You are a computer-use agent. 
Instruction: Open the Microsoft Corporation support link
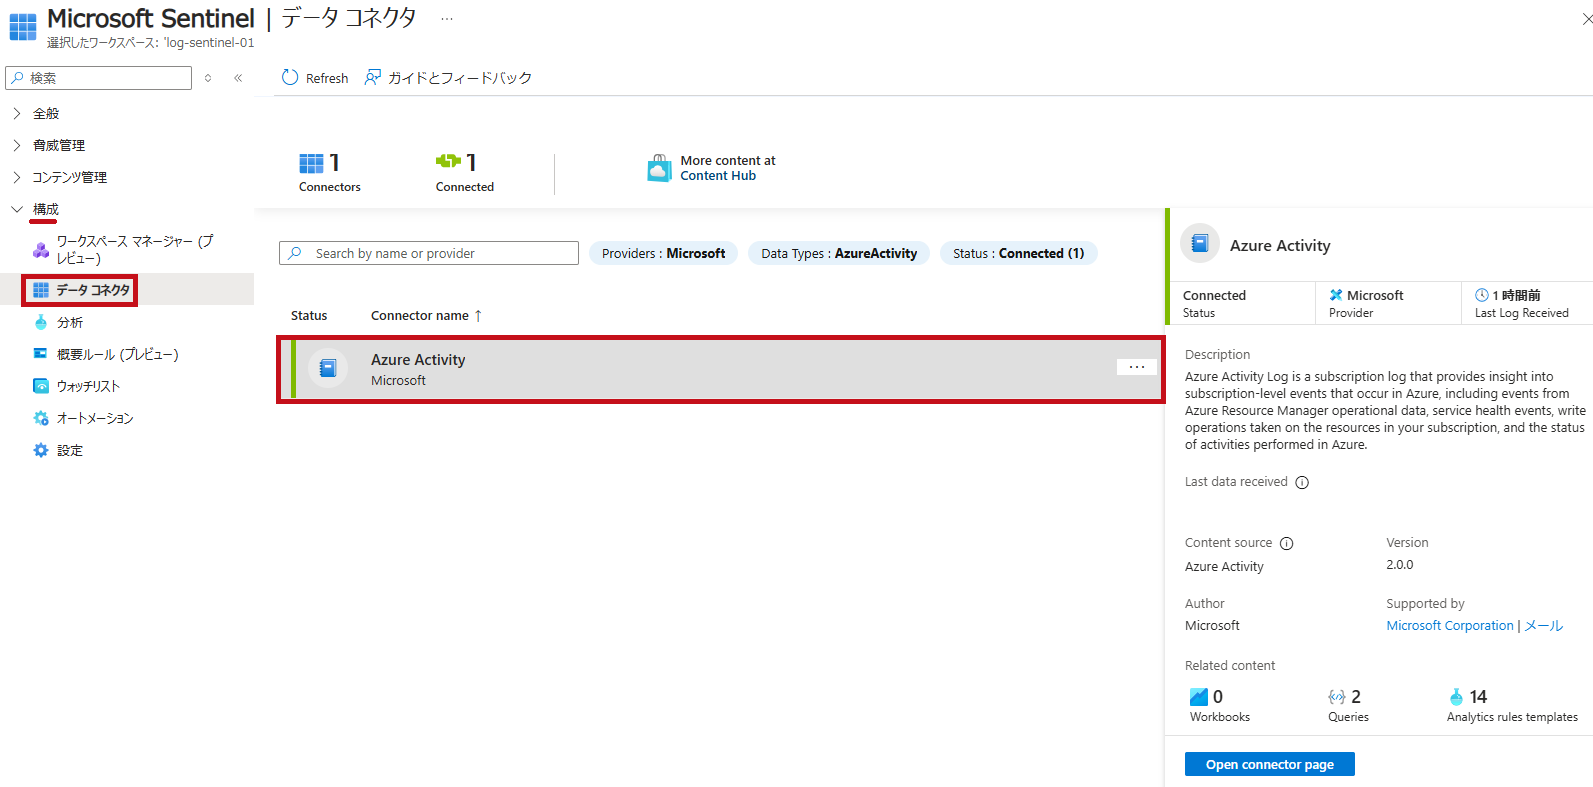pyautogui.click(x=1450, y=625)
